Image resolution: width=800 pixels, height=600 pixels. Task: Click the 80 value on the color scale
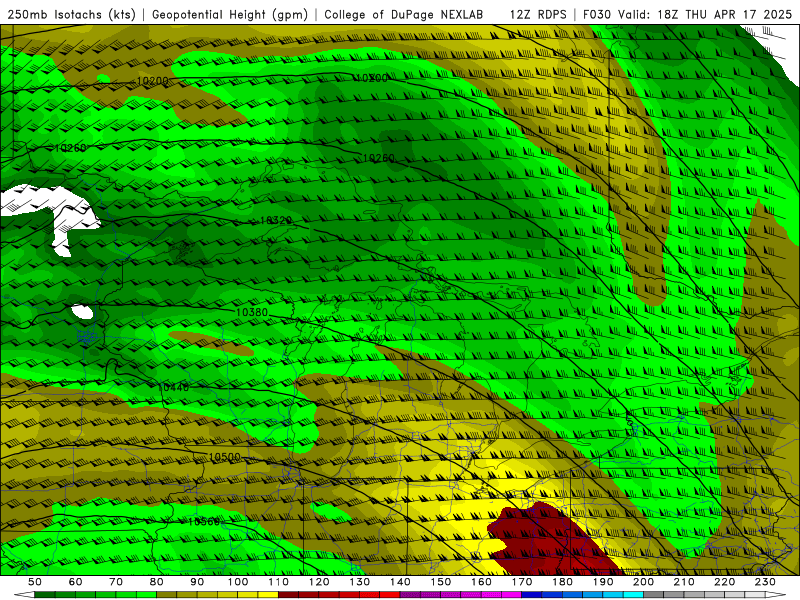(x=157, y=582)
